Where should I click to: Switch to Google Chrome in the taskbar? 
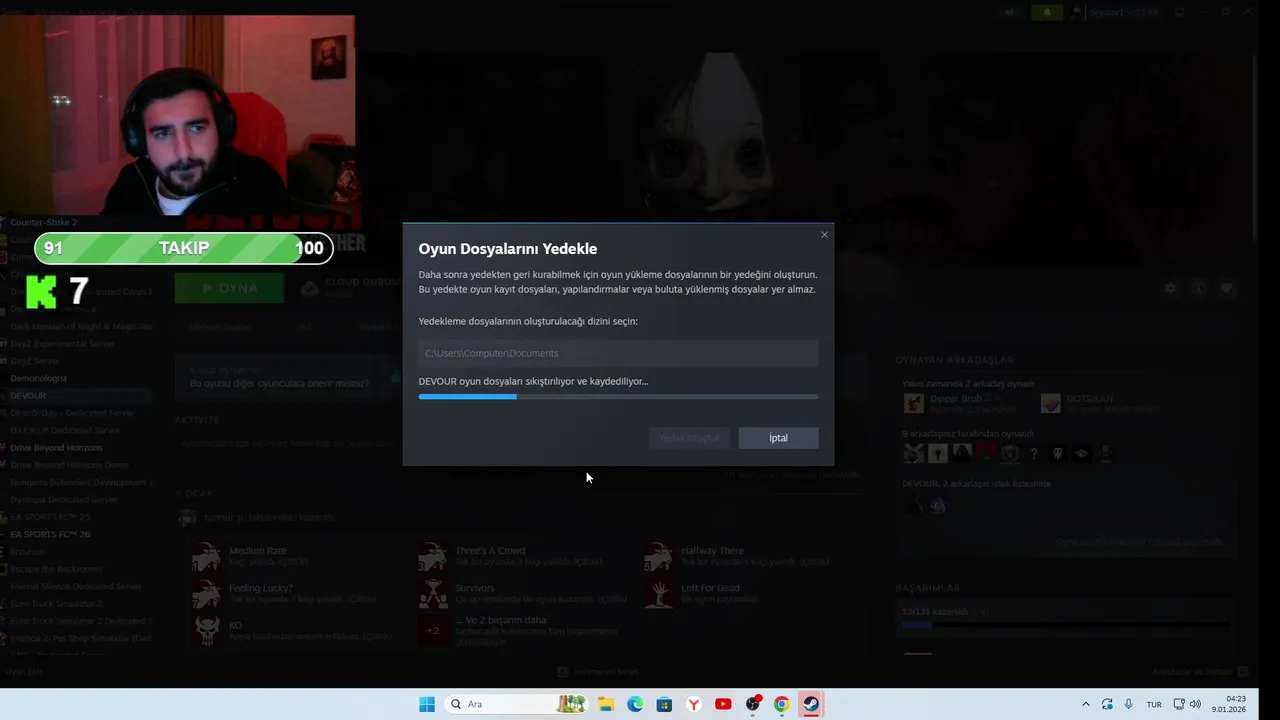coord(782,704)
